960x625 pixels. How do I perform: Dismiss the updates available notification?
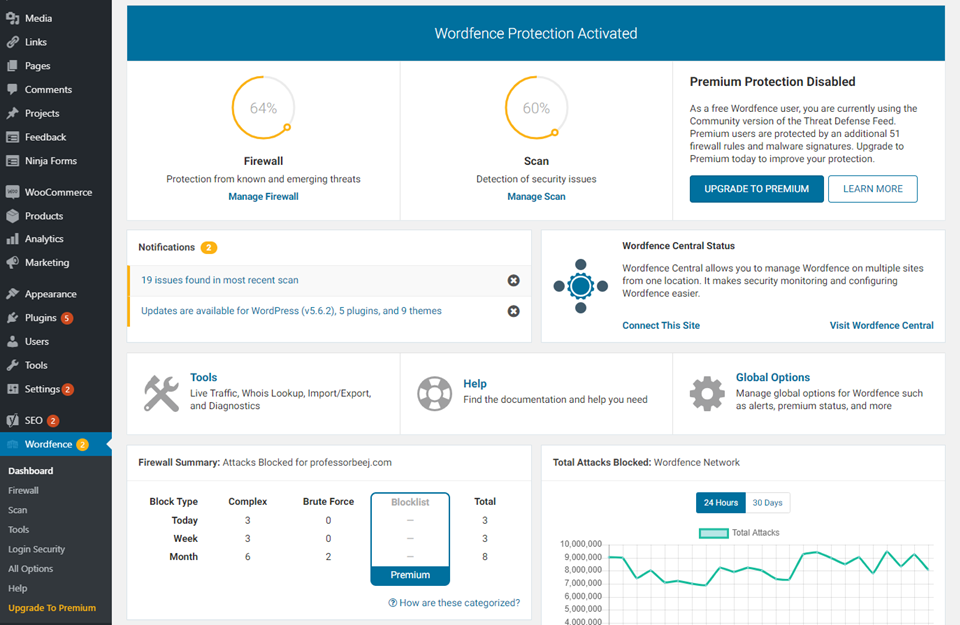pyautogui.click(x=514, y=311)
